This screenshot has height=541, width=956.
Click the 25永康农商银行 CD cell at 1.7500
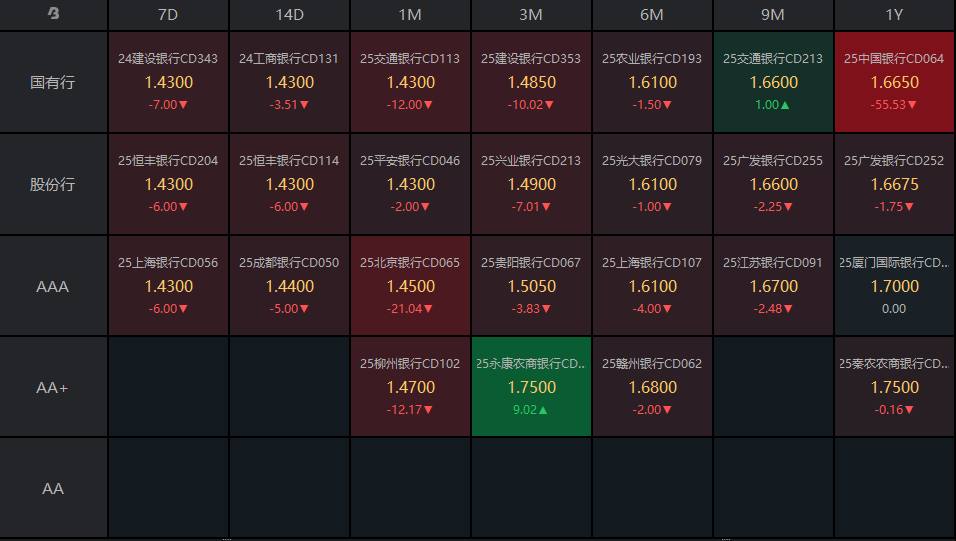click(x=531, y=387)
